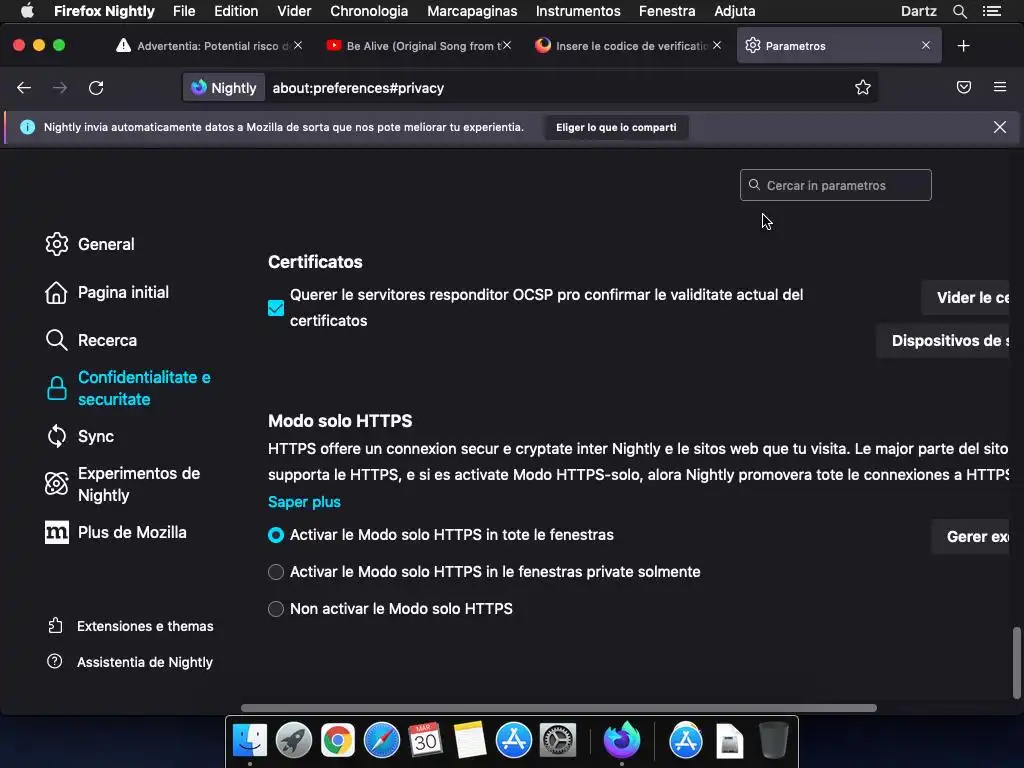Close the Insere le codice tab
The height and width of the screenshot is (768, 1024).
(x=717, y=45)
